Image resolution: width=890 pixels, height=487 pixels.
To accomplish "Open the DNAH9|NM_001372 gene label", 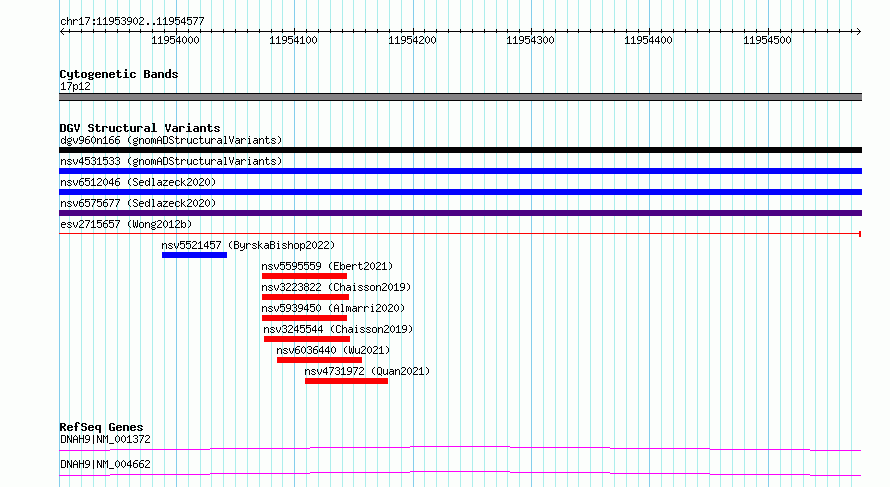I will pyautogui.click(x=105, y=439).
